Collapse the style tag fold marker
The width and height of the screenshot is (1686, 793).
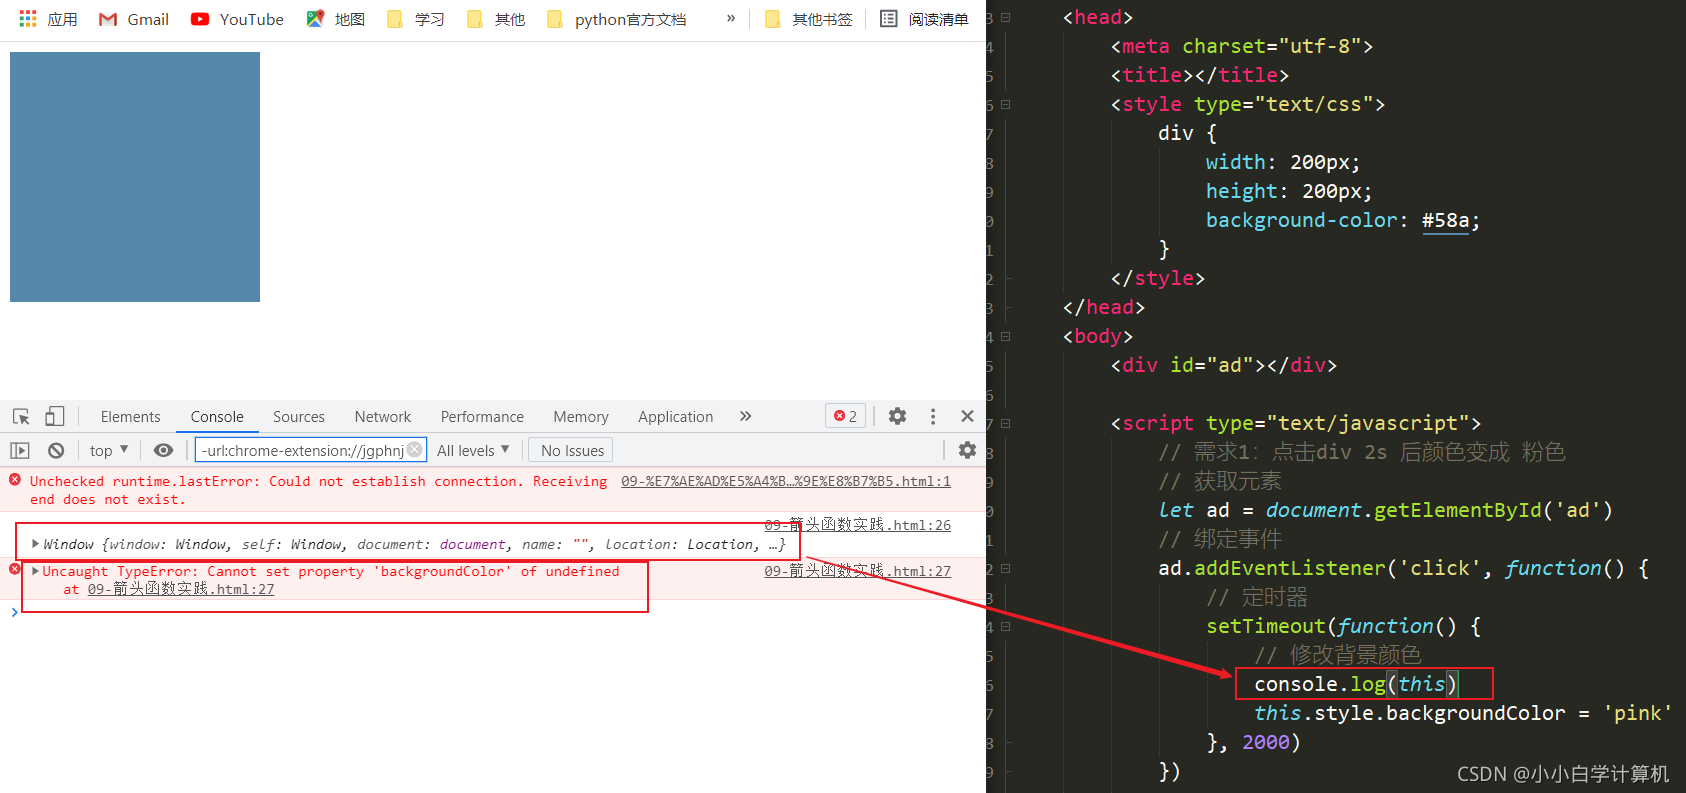coord(1006,104)
